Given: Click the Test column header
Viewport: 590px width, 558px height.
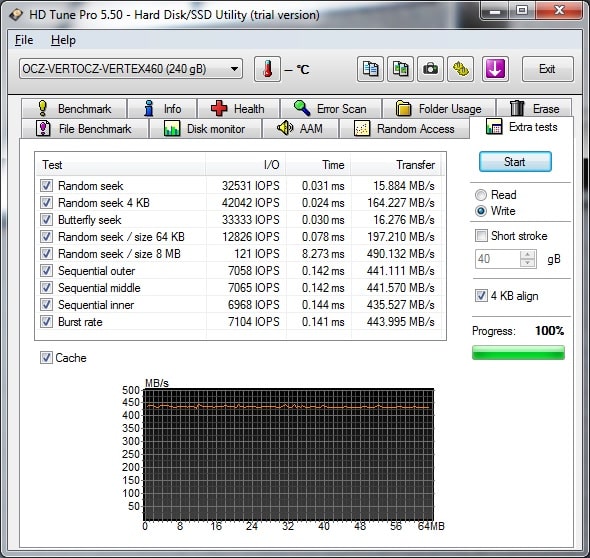Looking at the screenshot, I should click(x=120, y=165).
